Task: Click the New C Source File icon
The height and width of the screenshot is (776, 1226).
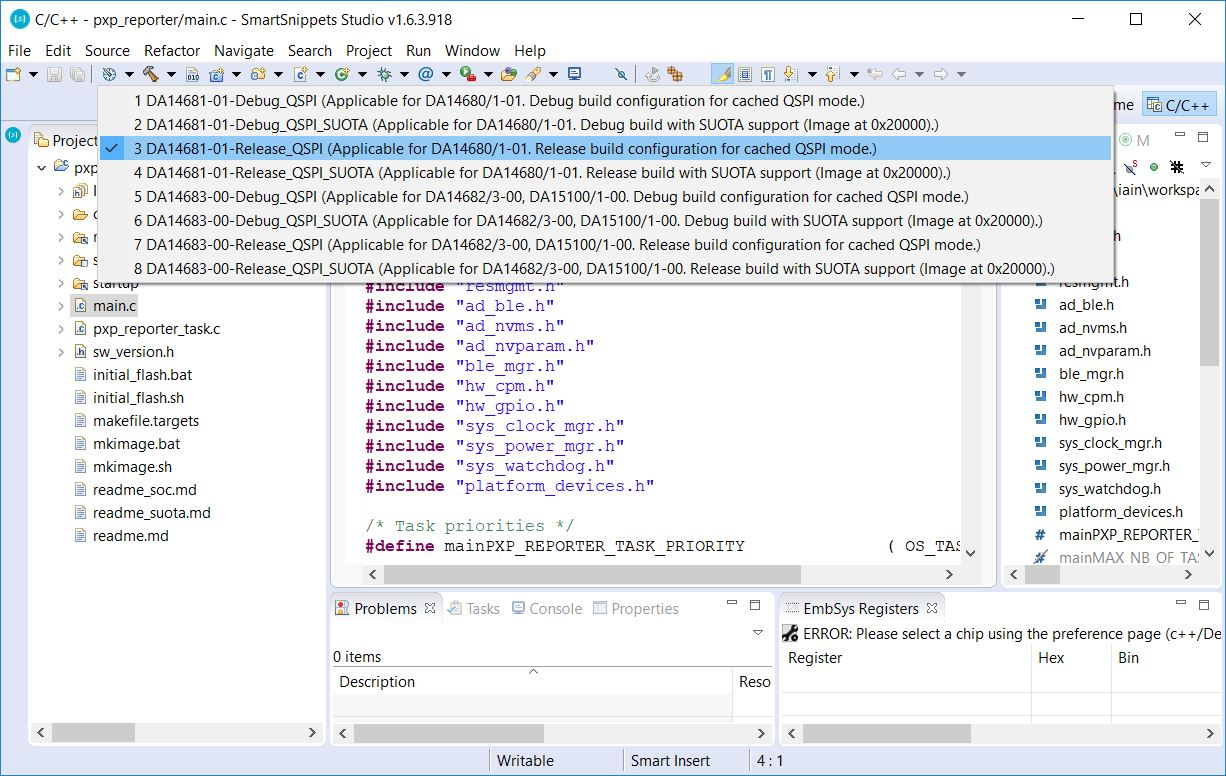Action: click(x=300, y=74)
